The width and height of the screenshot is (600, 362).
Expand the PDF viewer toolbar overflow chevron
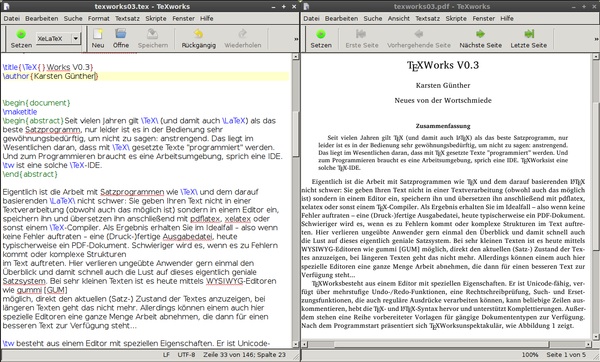click(x=596, y=39)
